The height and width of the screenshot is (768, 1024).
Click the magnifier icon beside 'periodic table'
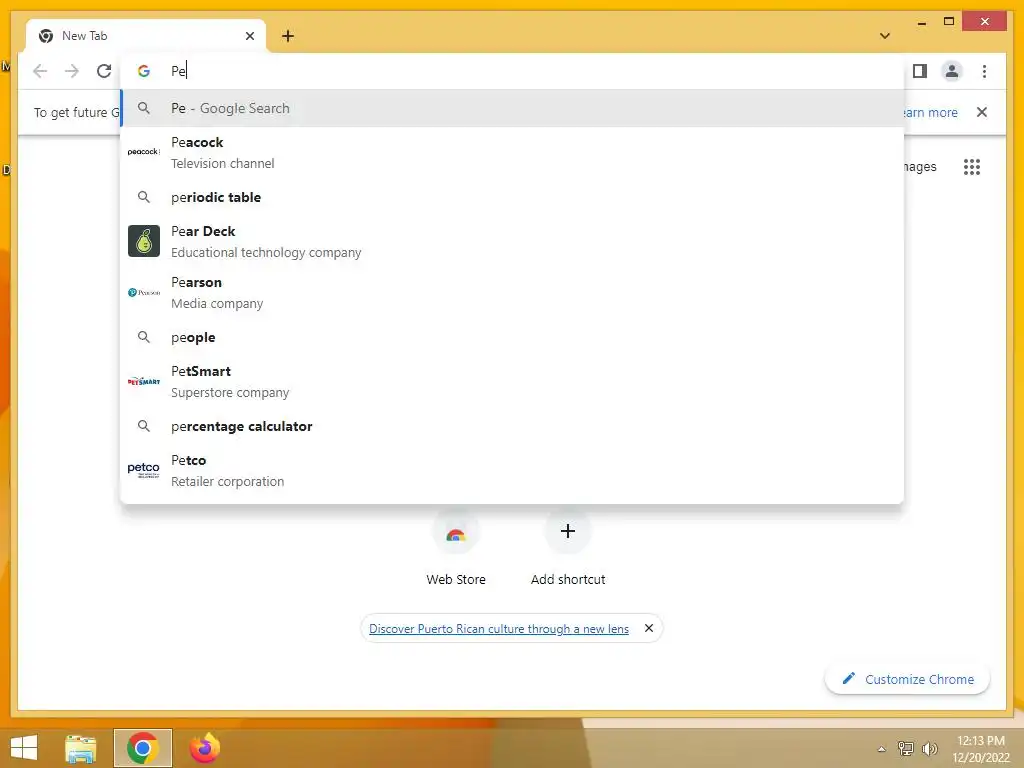pos(144,197)
